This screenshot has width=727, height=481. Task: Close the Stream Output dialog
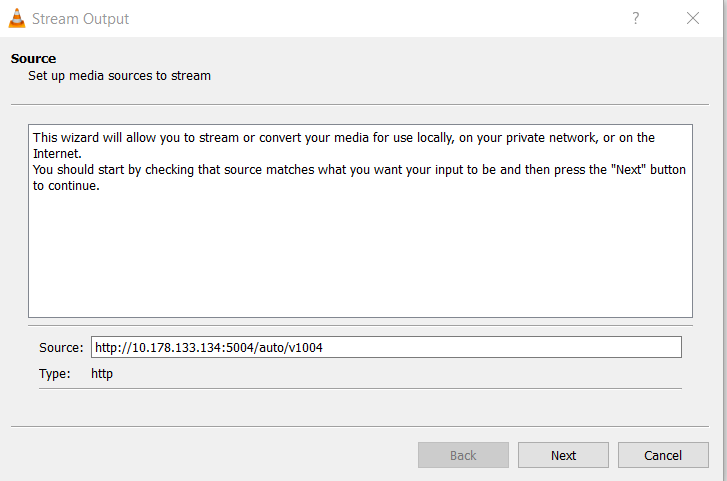[692, 19]
